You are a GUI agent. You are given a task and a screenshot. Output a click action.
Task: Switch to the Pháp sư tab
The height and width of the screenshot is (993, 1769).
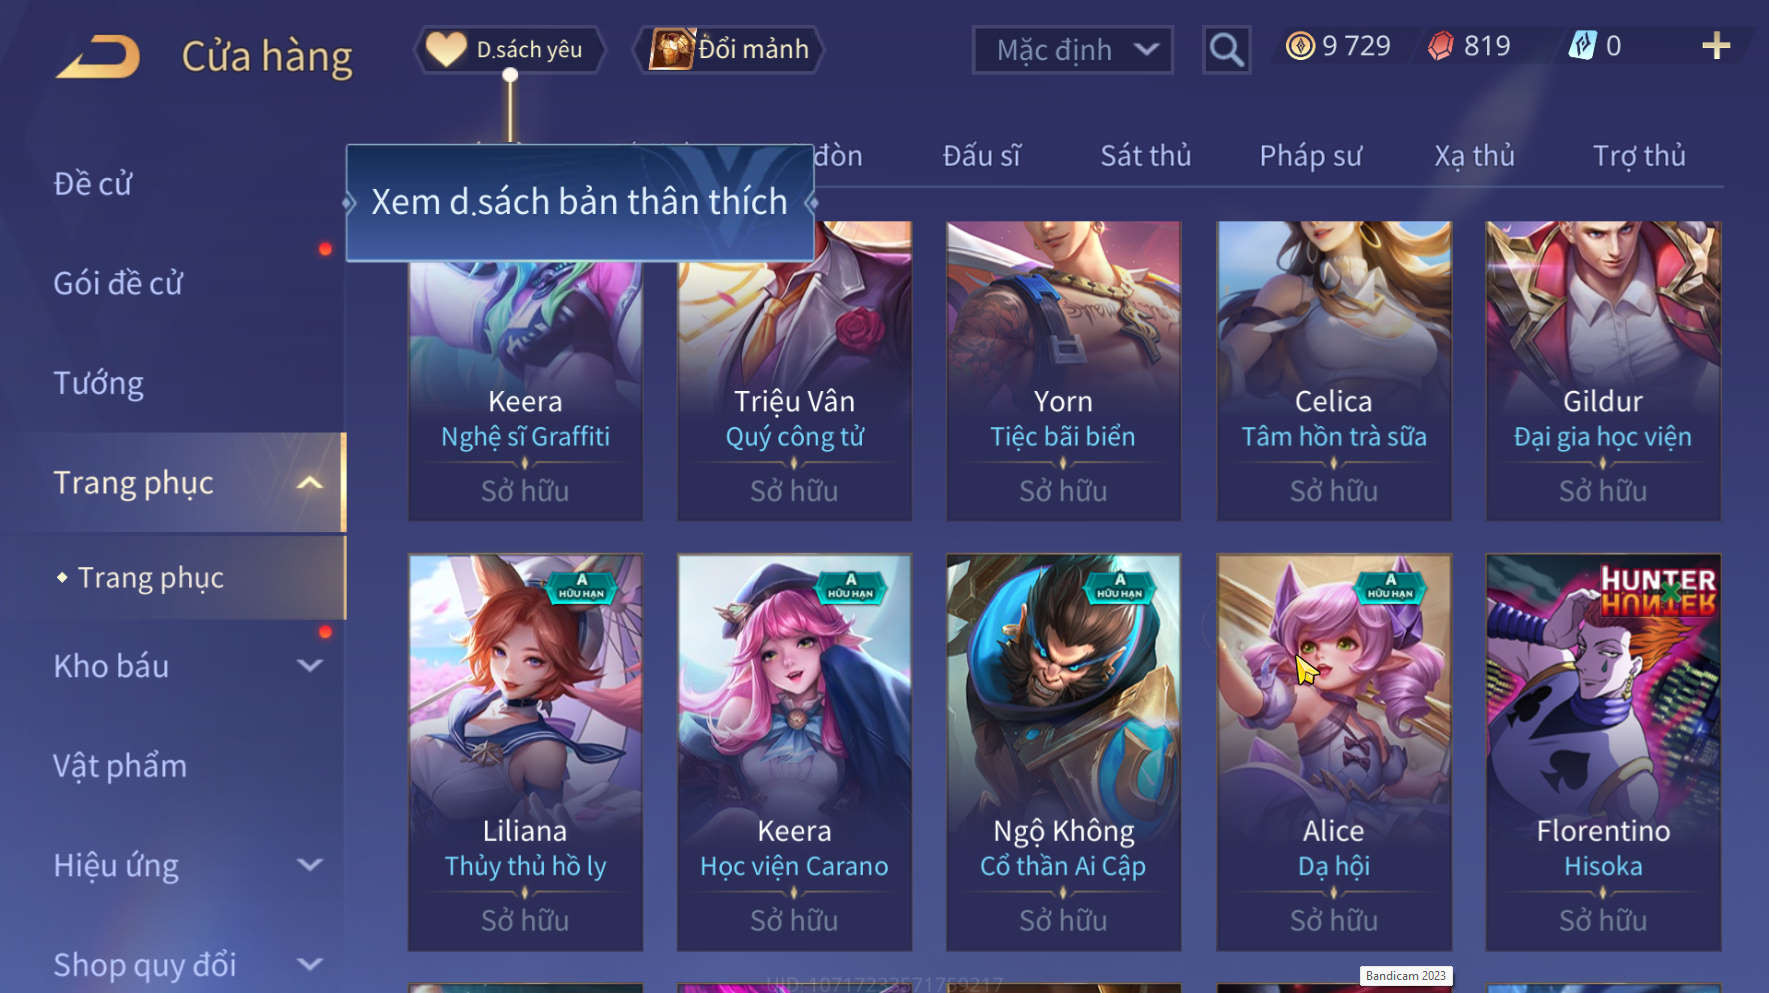(x=1310, y=156)
